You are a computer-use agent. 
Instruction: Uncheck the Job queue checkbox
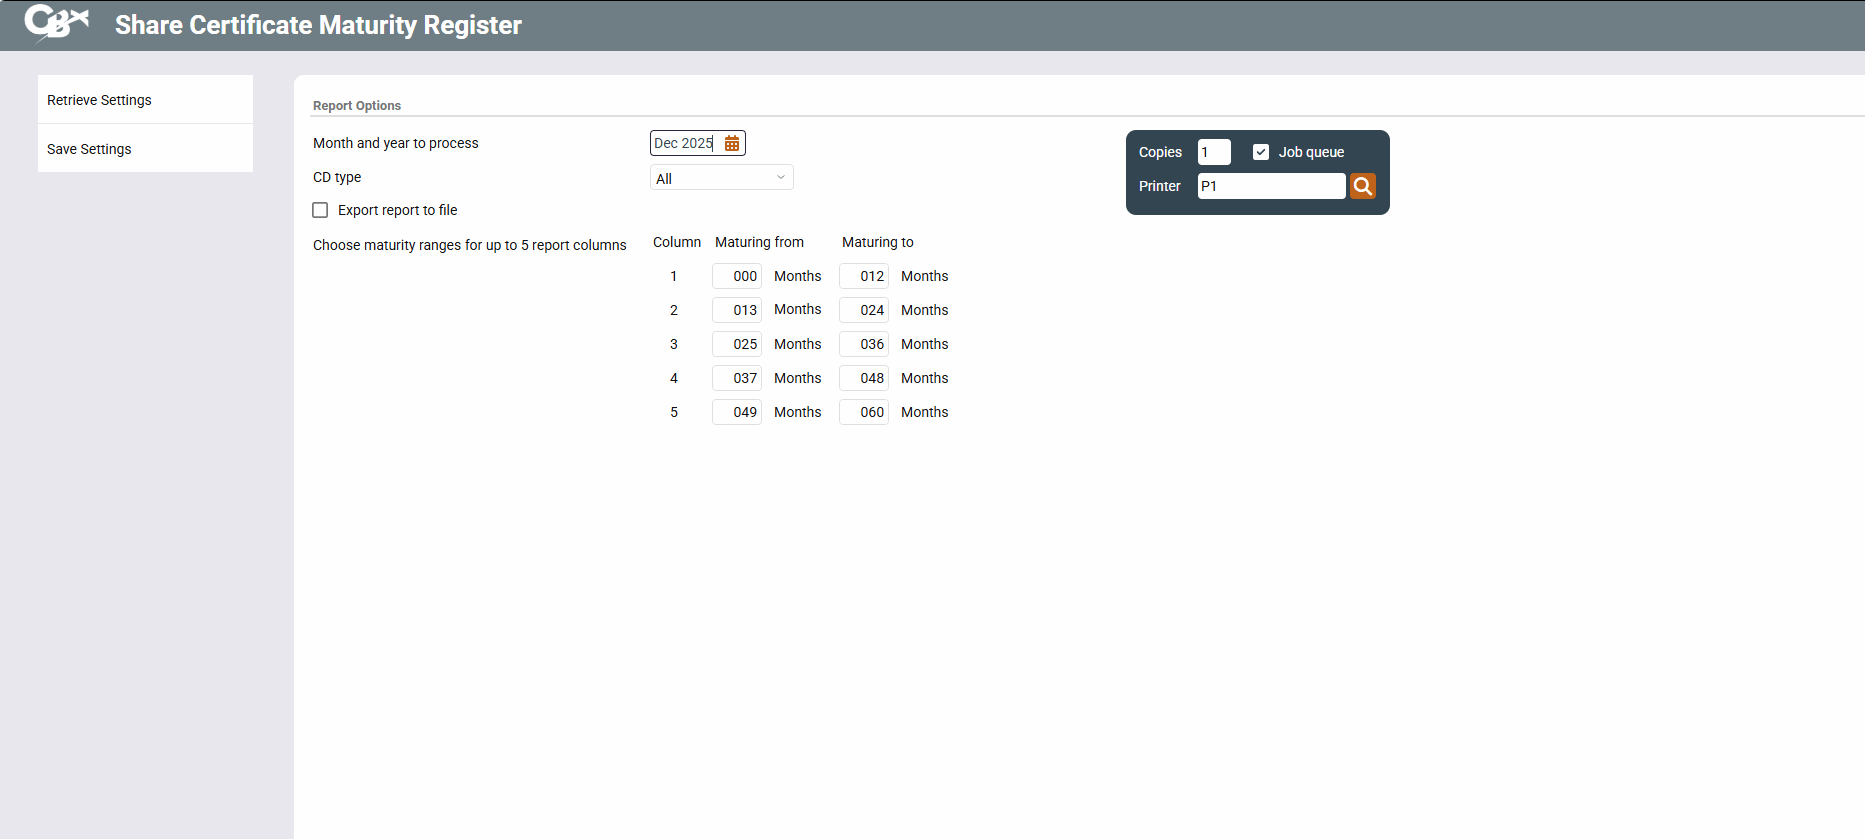pos(1261,152)
